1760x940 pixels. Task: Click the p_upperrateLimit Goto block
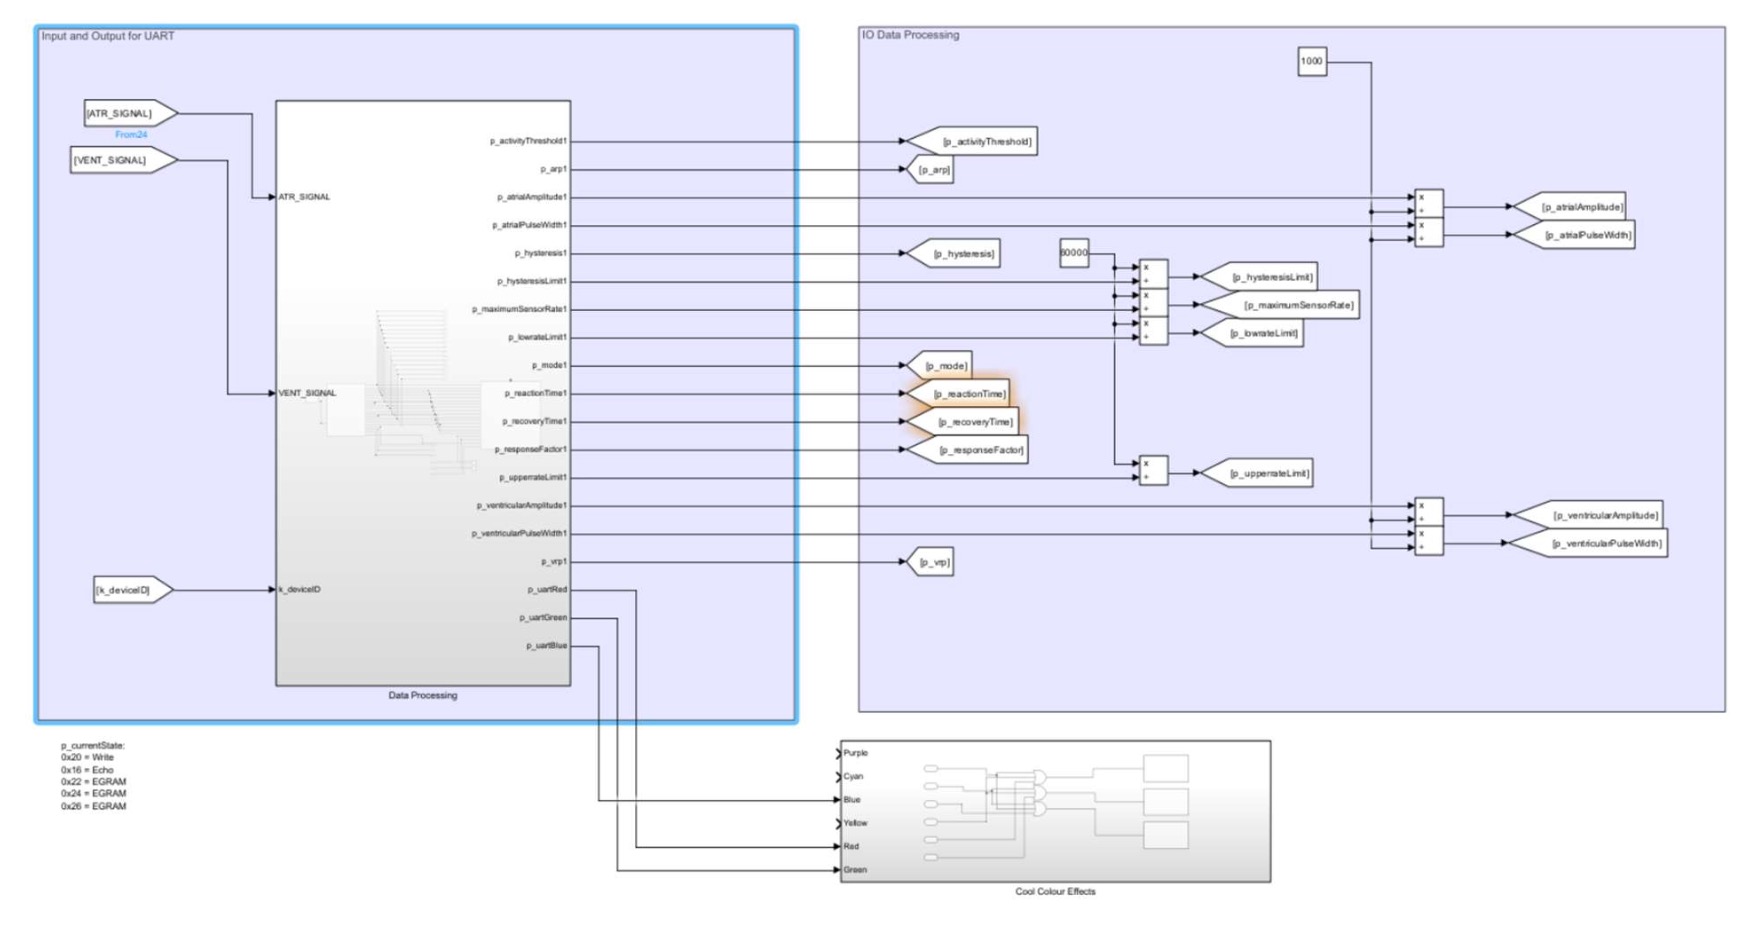(x=1257, y=473)
